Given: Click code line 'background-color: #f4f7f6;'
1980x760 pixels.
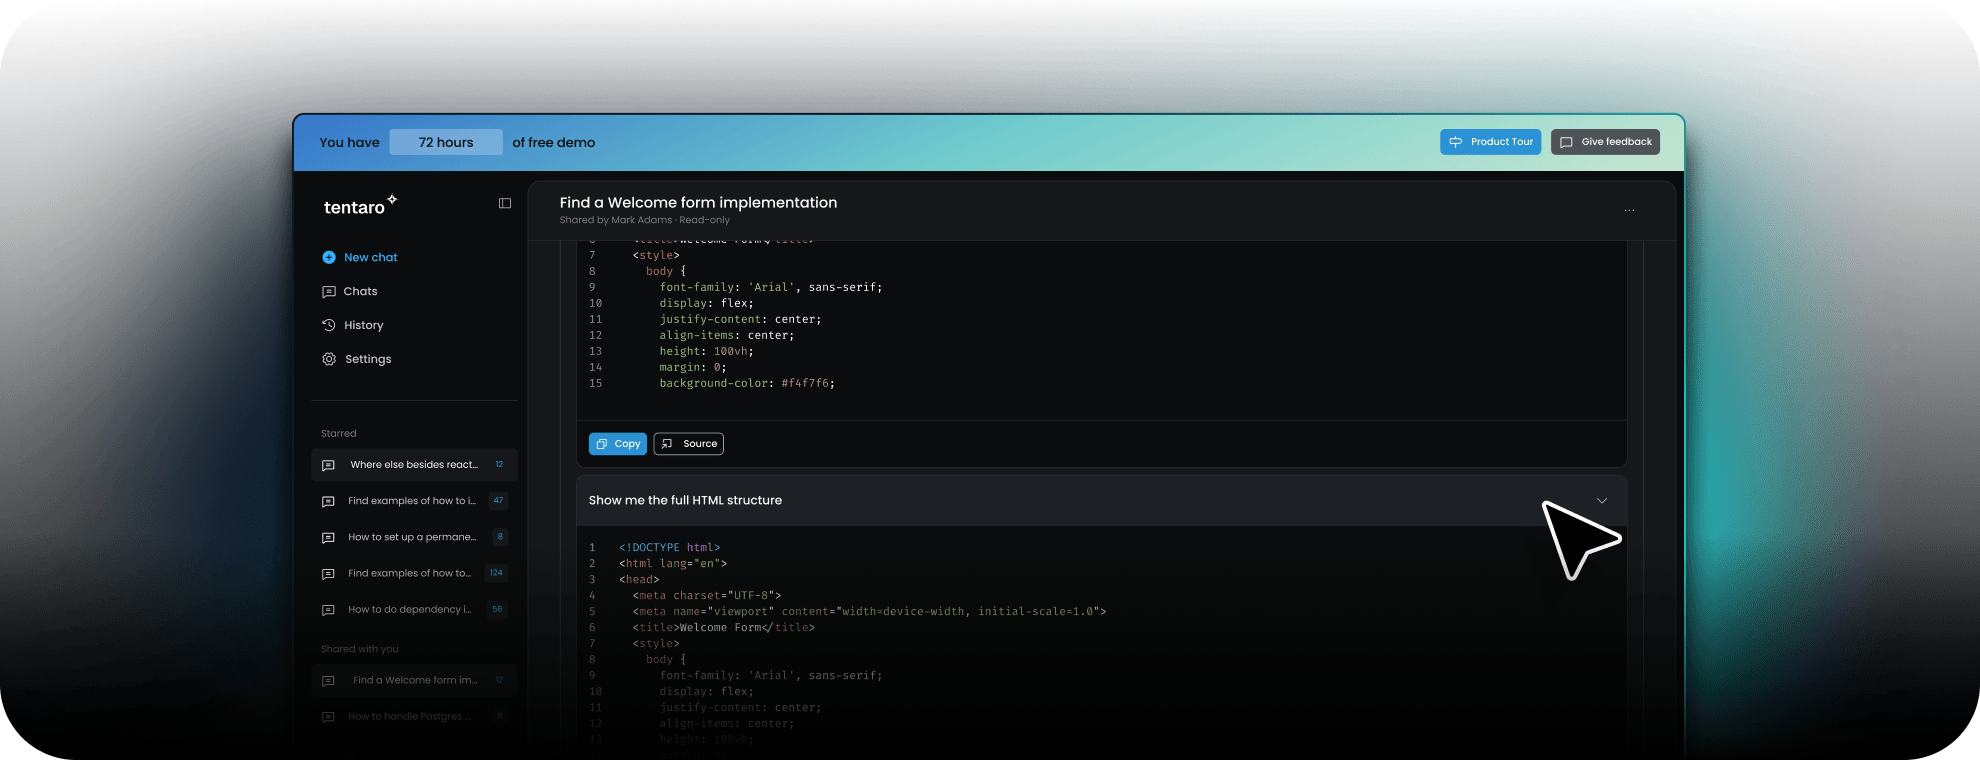Looking at the screenshot, I should (x=747, y=383).
